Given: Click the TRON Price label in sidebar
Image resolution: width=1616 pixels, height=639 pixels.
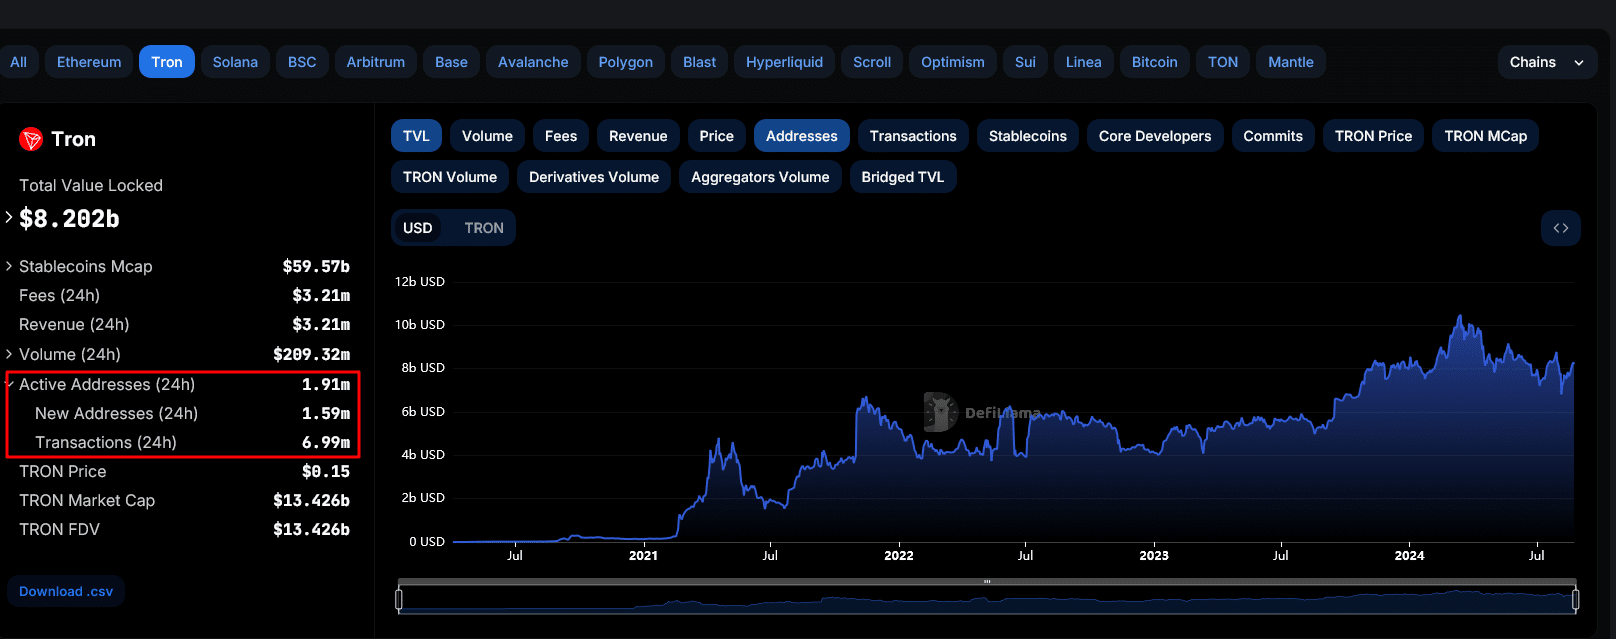Looking at the screenshot, I should coord(62,471).
